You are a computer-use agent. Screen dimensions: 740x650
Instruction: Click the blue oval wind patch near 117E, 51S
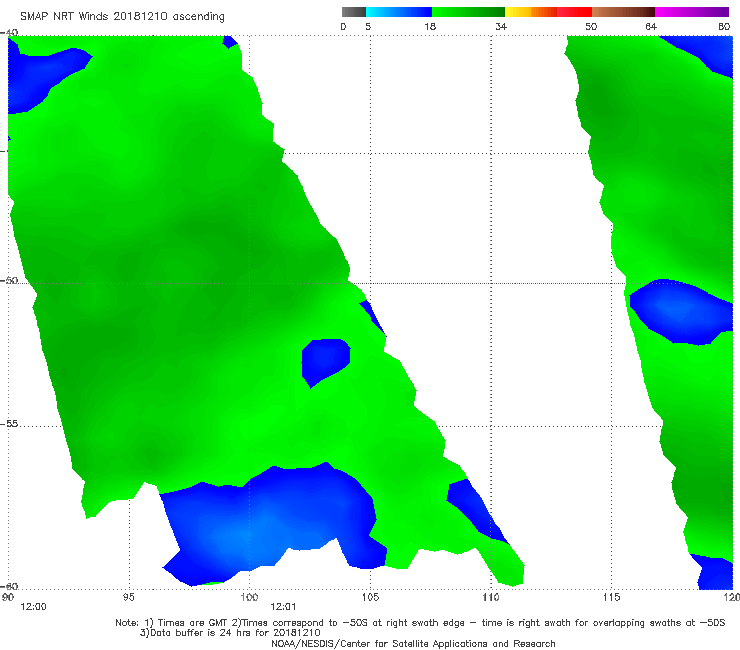point(680,311)
